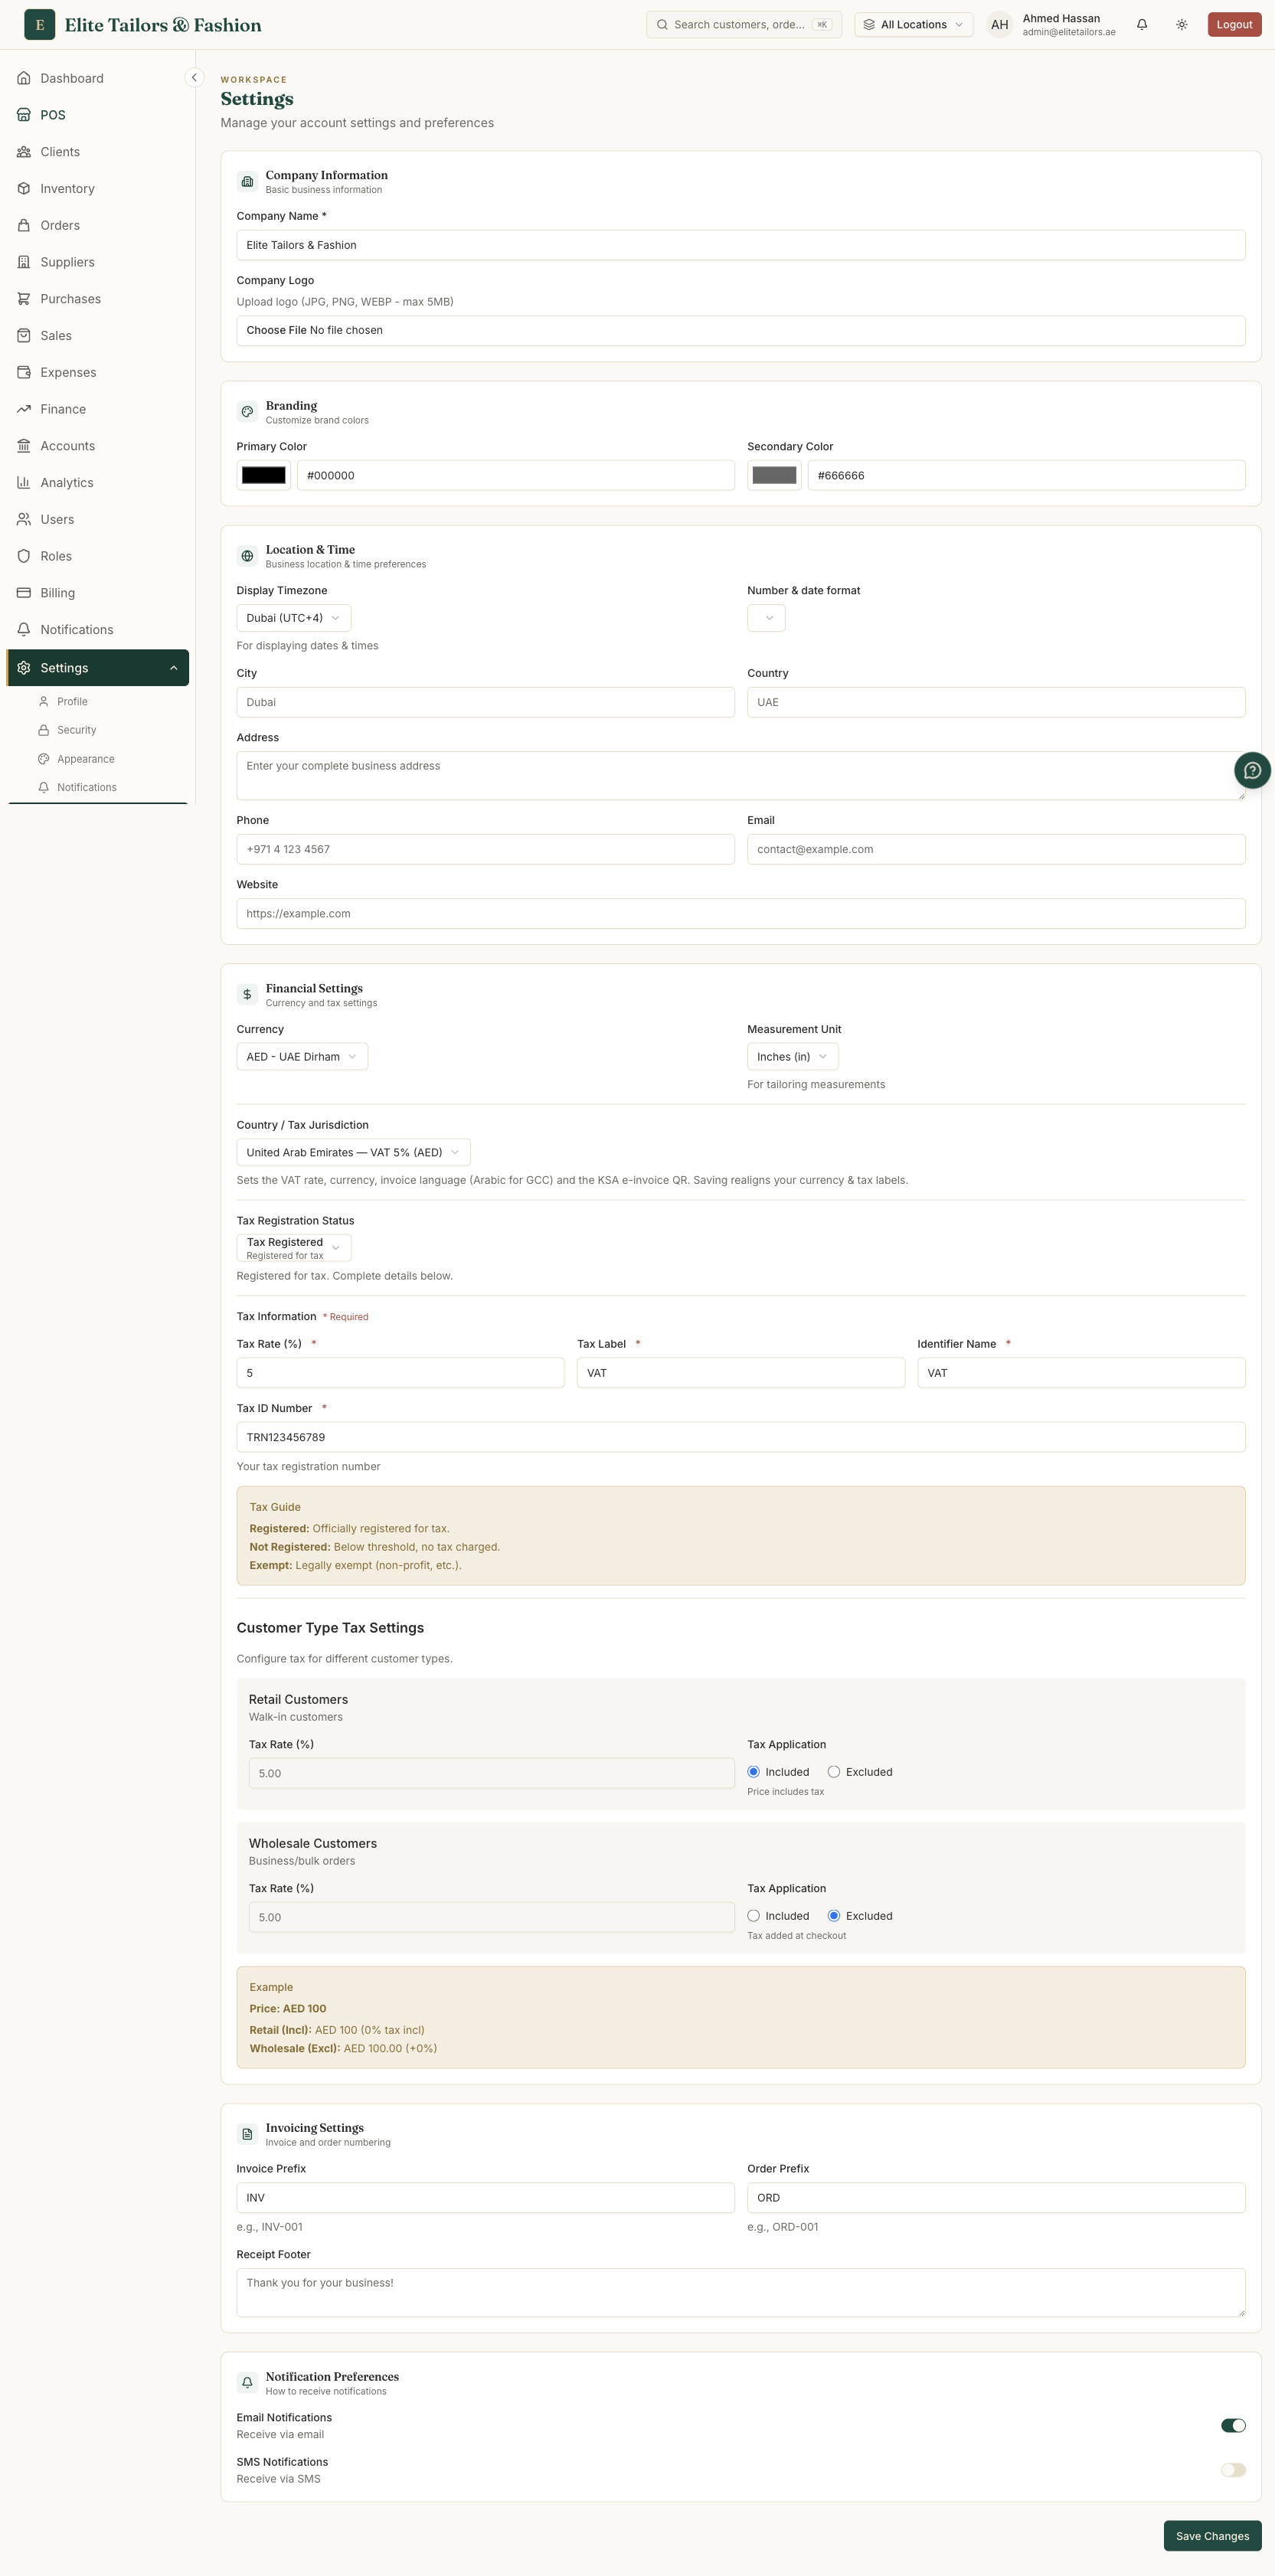Click the Users icon in sidebar

(24, 519)
